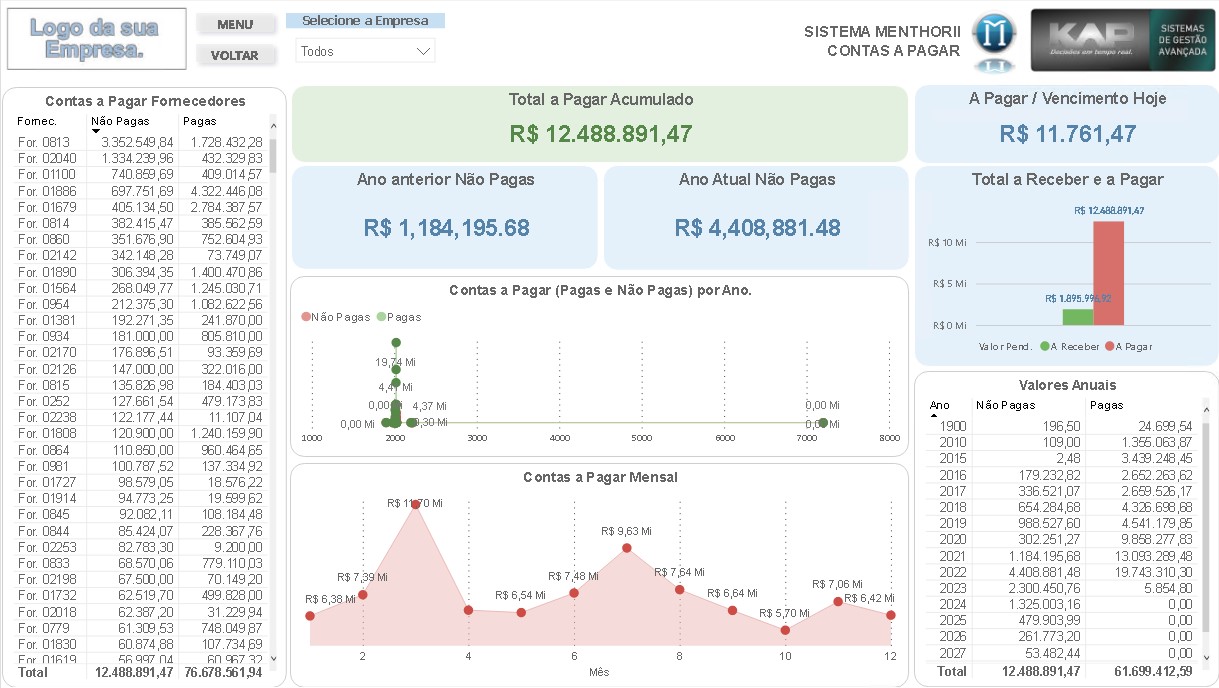The width and height of the screenshot is (1219, 688).
Task: Select the 'R$ 9,63 Mi' monthly data point
Action: (x=627, y=548)
